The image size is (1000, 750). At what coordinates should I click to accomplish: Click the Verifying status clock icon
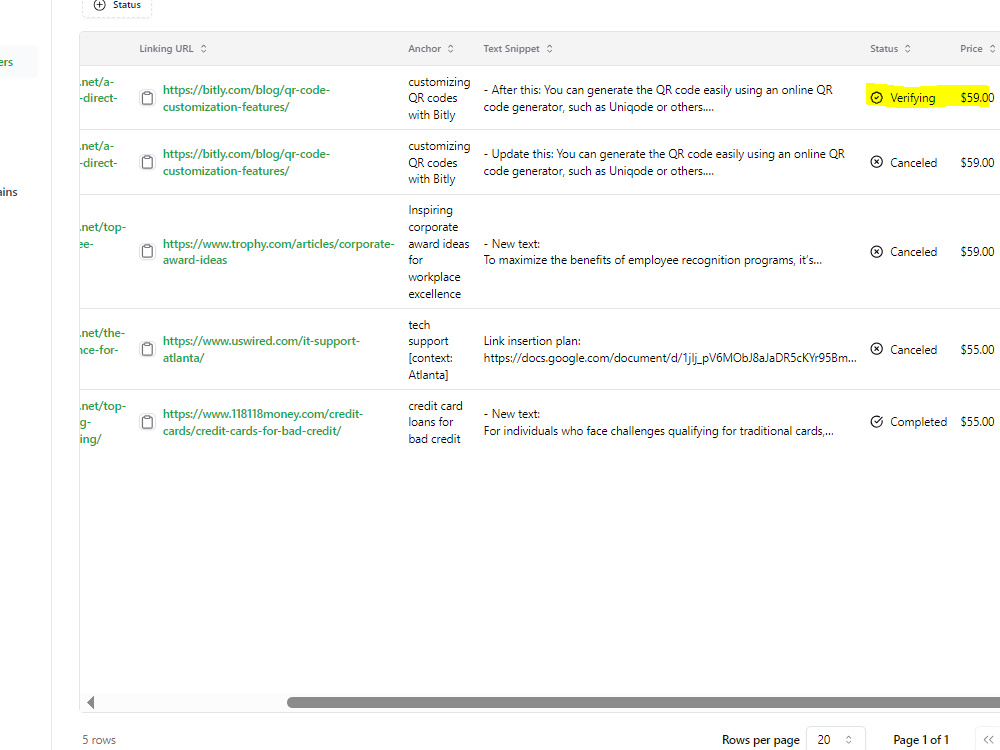(877, 98)
